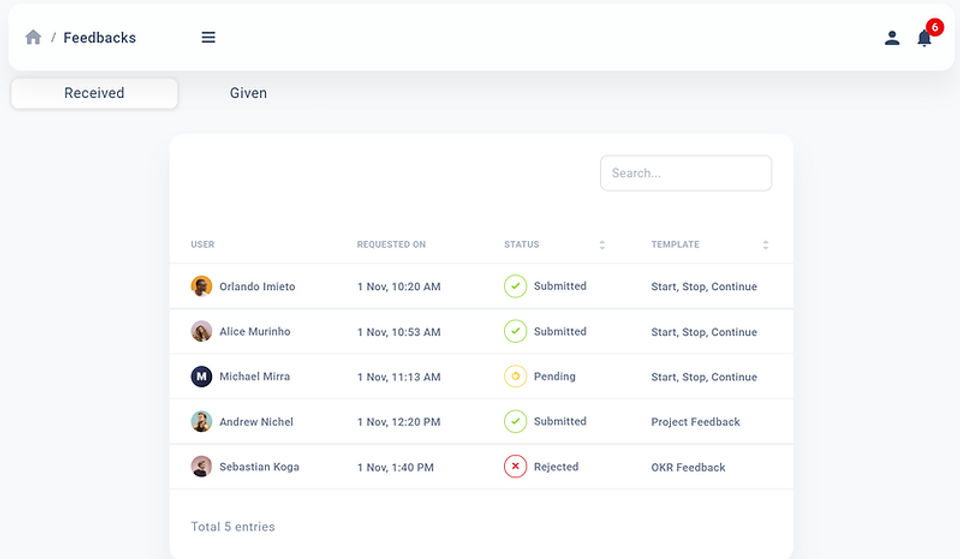Switch to the Given tab
Image resolution: width=960 pixels, height=559 pixels.
(248, 93)
